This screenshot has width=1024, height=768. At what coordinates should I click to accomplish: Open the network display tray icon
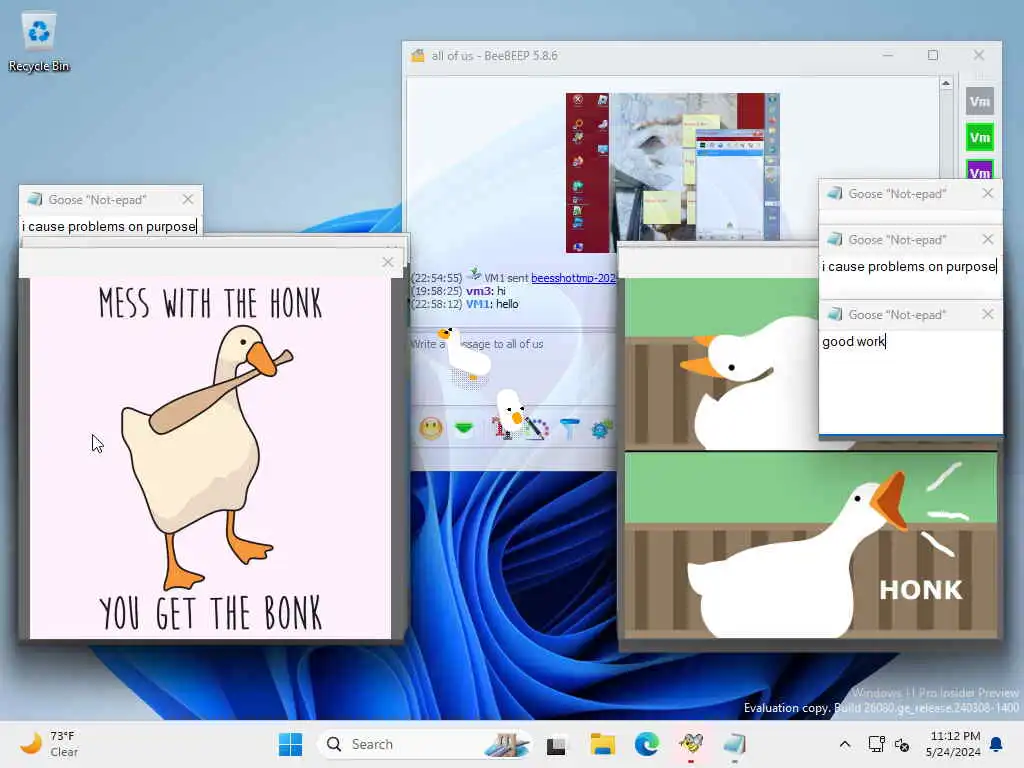click(876, 744)
